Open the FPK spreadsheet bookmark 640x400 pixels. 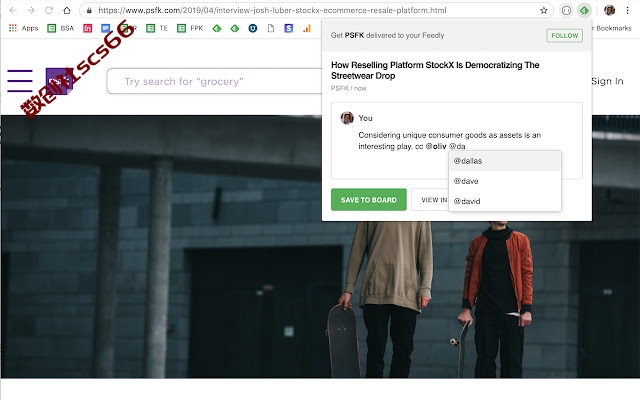190,28
